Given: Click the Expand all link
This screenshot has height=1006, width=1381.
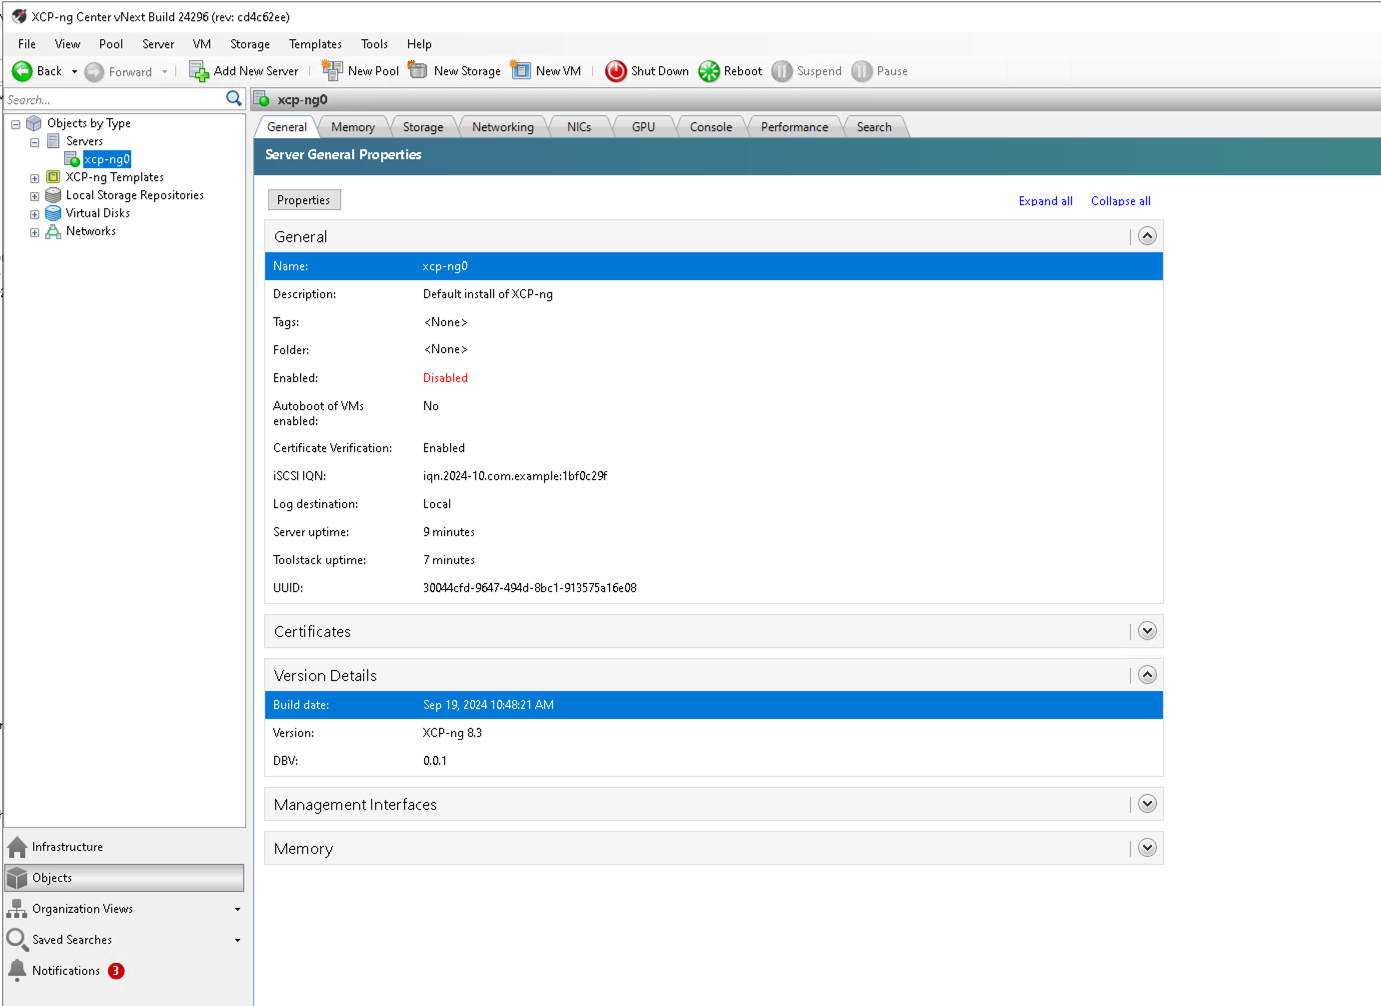Looking at the screenshot, I should 1045,201.
